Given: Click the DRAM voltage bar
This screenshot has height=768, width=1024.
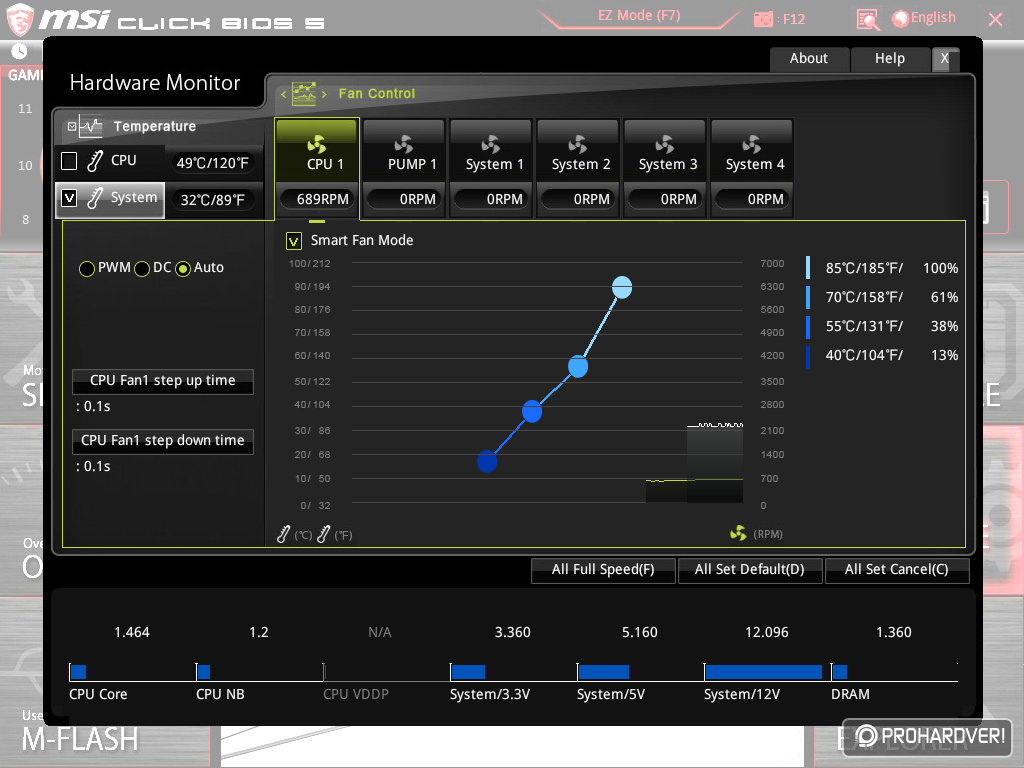Looking at the screenshot, I should [x=840, y=672].
